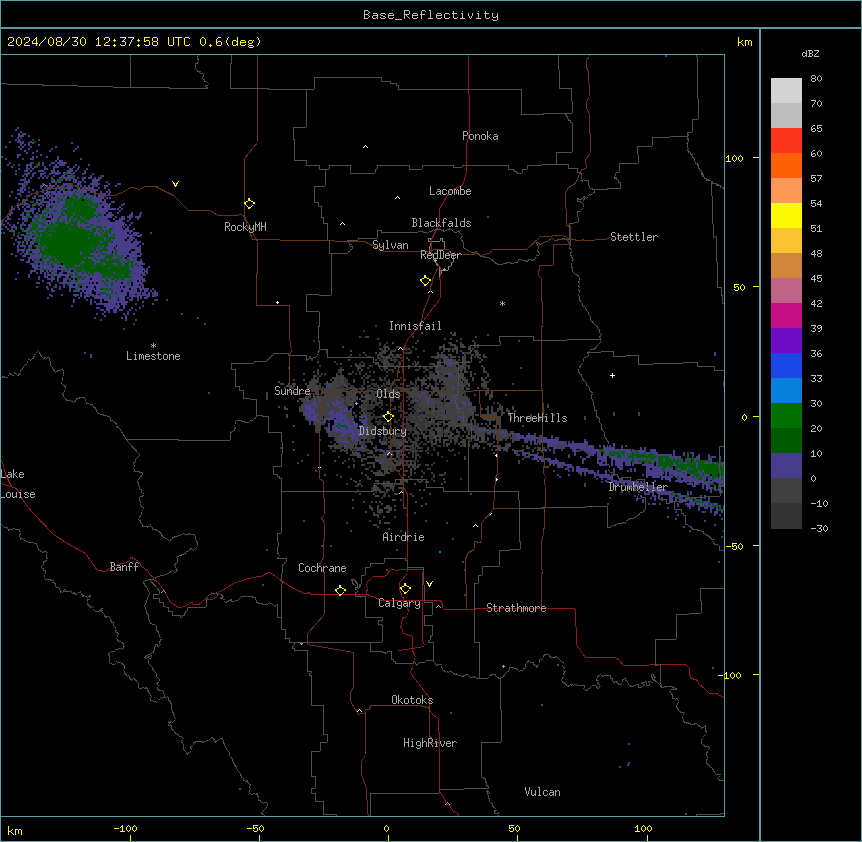Pick the mauve 42–45 dBZ legend swatch

click(x=786, y=291)
